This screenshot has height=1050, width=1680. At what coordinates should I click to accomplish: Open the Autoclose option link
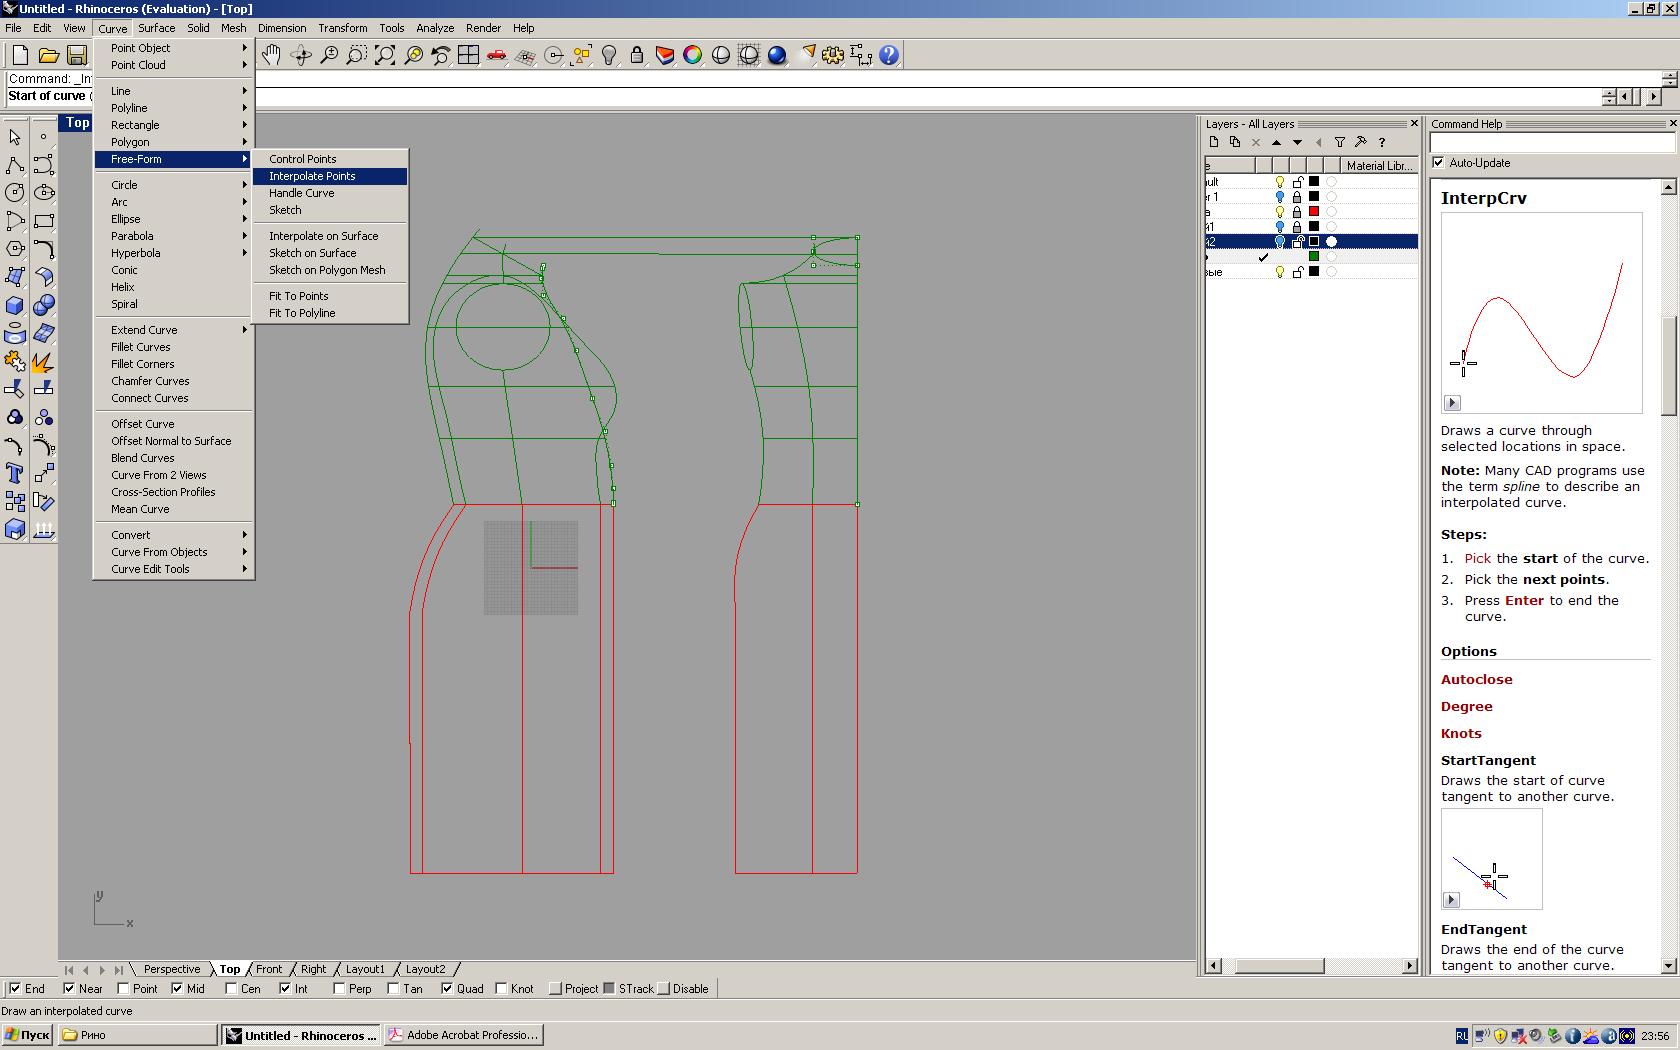(x=1476, y=680)
